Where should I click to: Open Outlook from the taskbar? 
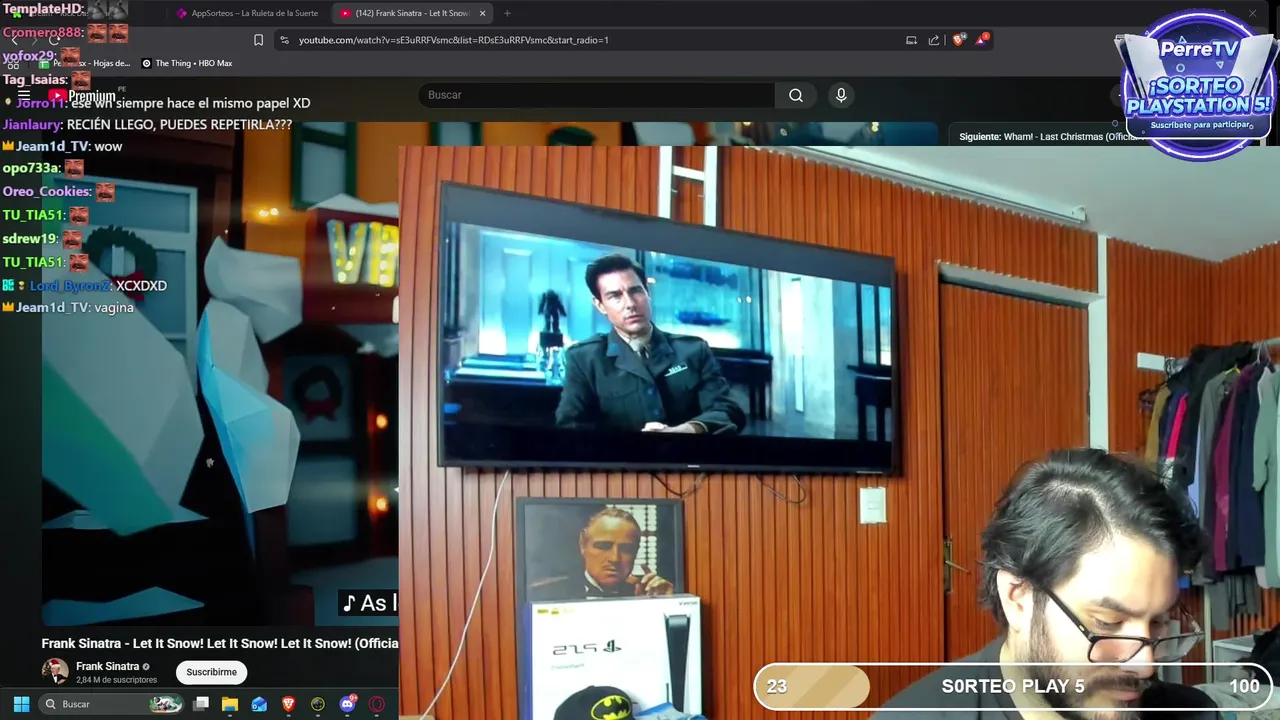259,704
